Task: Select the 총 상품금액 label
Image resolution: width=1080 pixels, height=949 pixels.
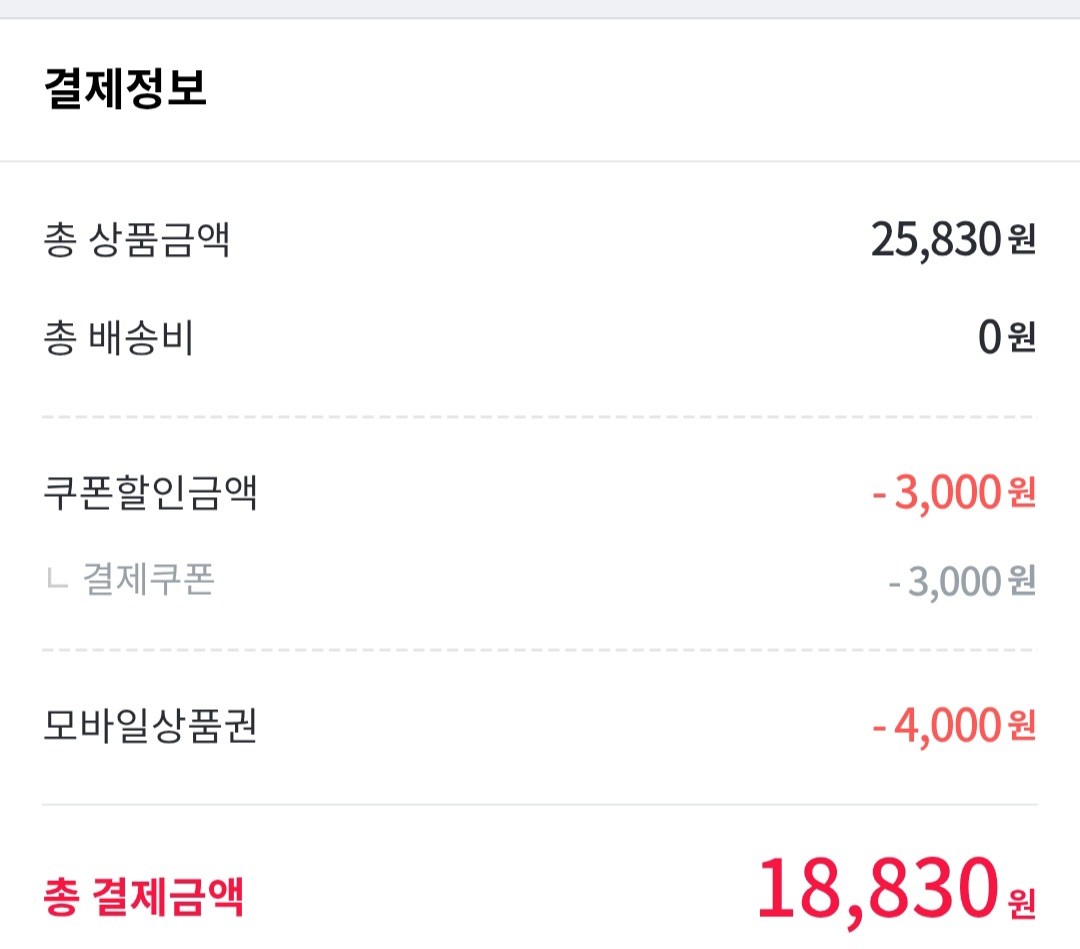Action: (137, 241)
